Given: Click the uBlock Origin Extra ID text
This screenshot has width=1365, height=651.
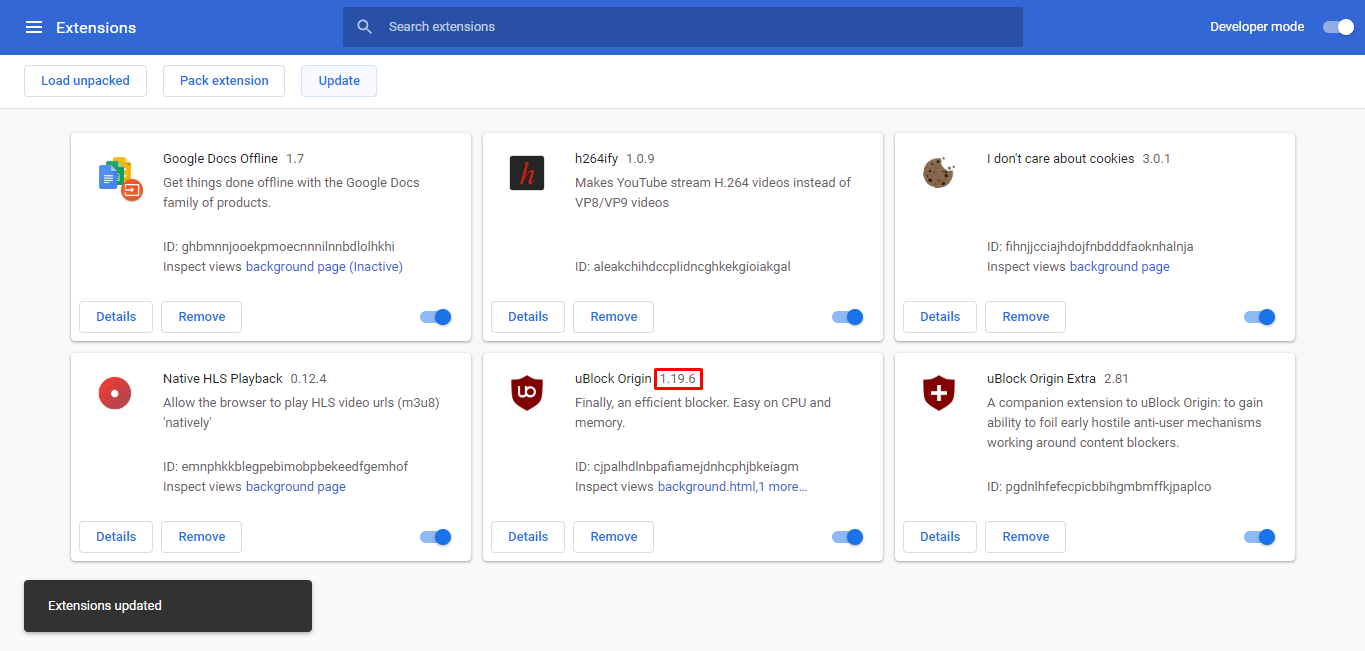Looking at the screenshot, I should [1099, 487].
